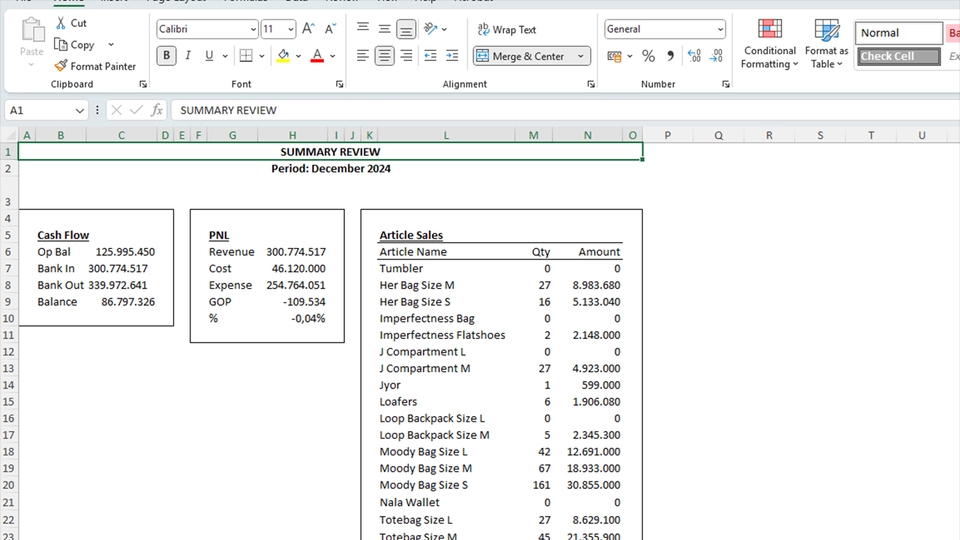Open font color dropdown arrow
Image resolution: width=960 pixels, height=540 pixels.
[332, 56]
